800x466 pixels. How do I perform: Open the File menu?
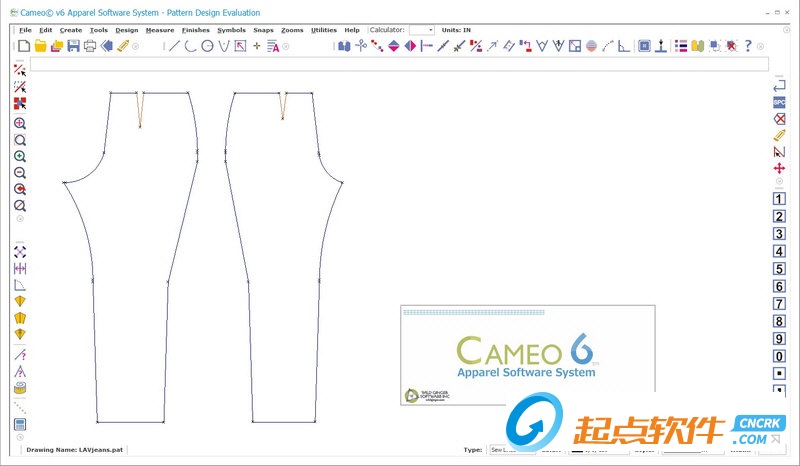[25, 30]
